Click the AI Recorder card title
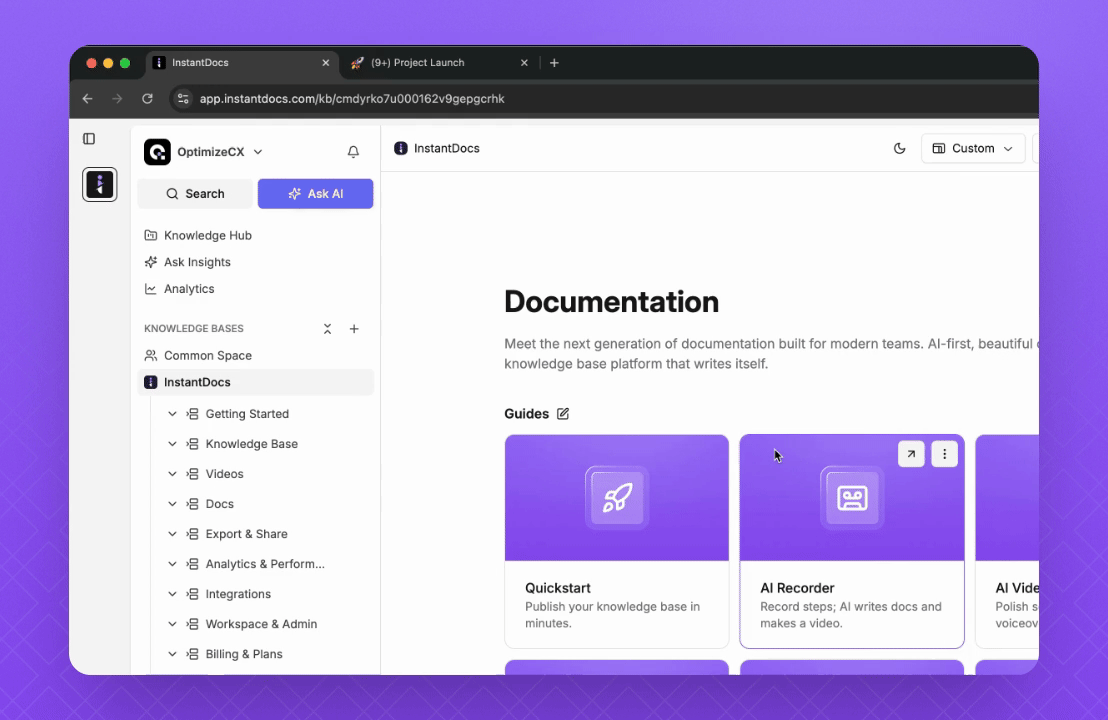This screenshot has height=720, width=1108. 797,588
